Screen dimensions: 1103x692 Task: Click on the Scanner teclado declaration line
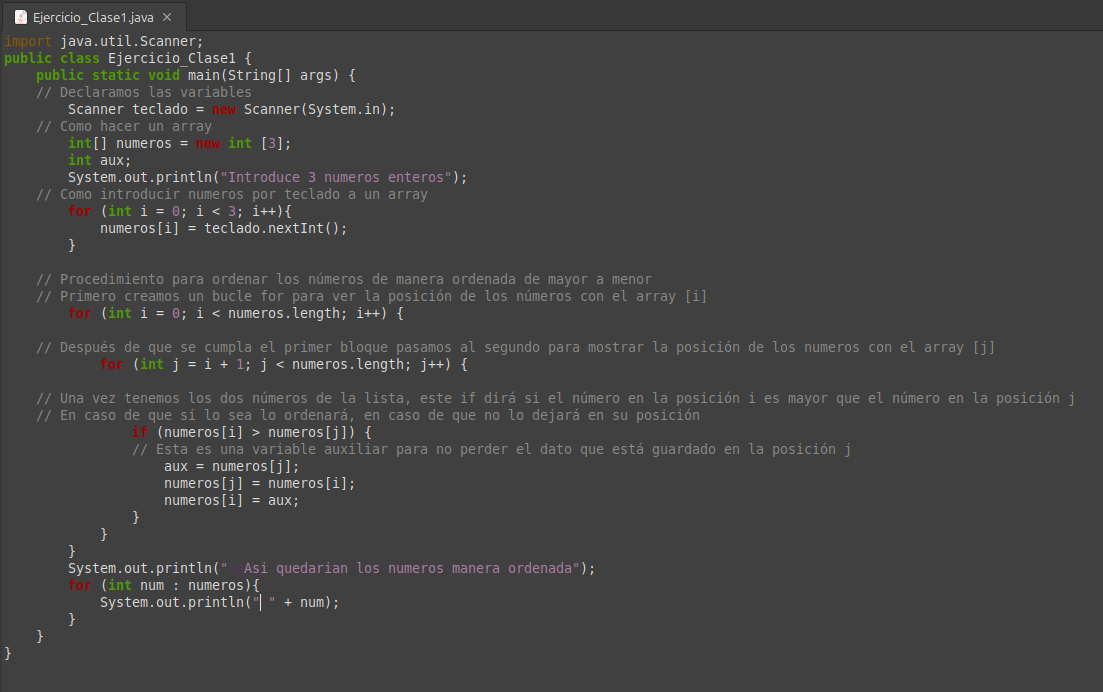231,109
